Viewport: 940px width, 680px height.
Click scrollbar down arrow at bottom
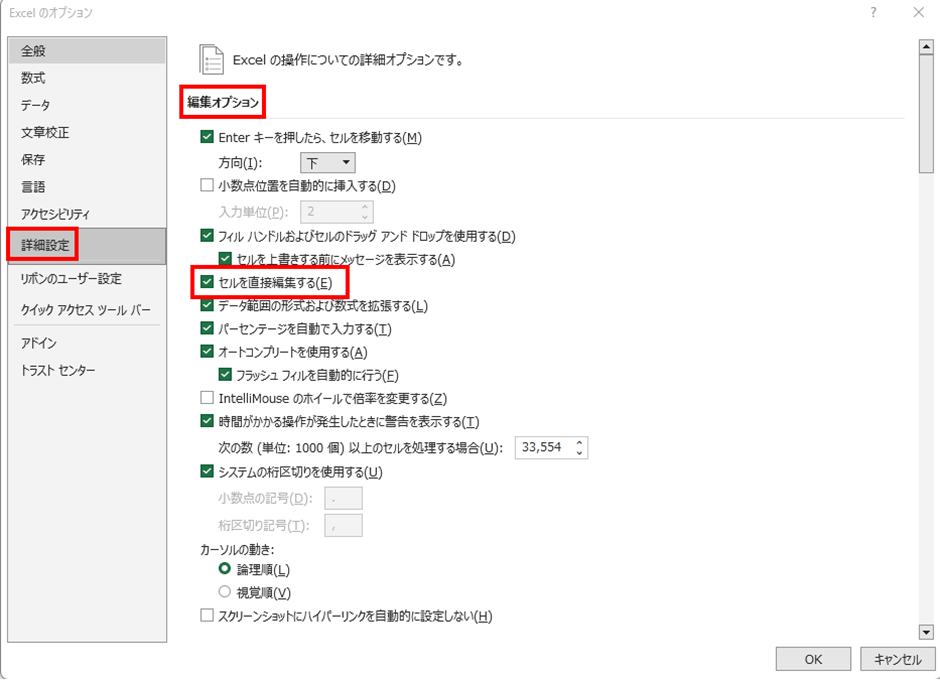tap(926, 631)
